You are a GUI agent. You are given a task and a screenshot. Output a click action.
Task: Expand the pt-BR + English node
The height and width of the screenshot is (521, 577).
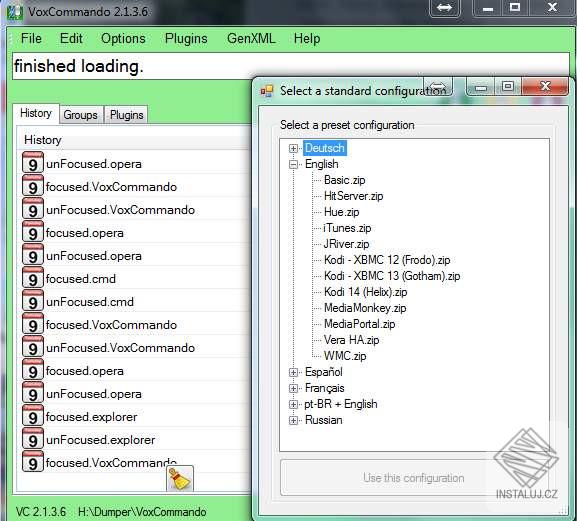pyautogui.click(x=293, y=404)
